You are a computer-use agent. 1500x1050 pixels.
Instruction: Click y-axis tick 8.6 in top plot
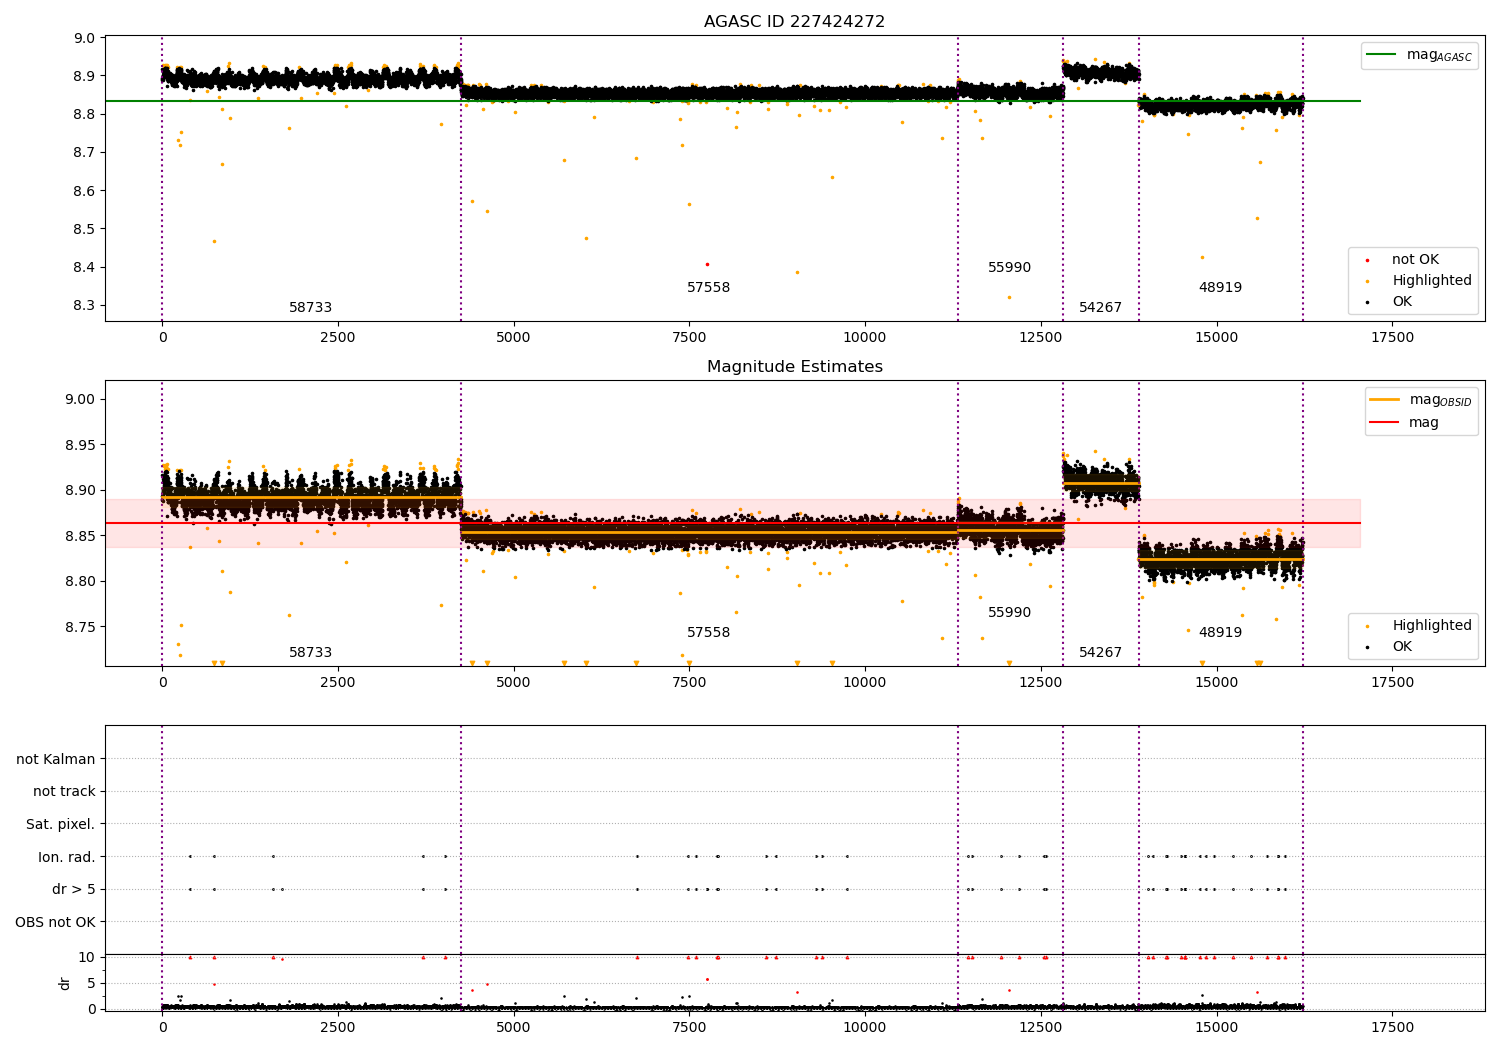click(84, 191)
